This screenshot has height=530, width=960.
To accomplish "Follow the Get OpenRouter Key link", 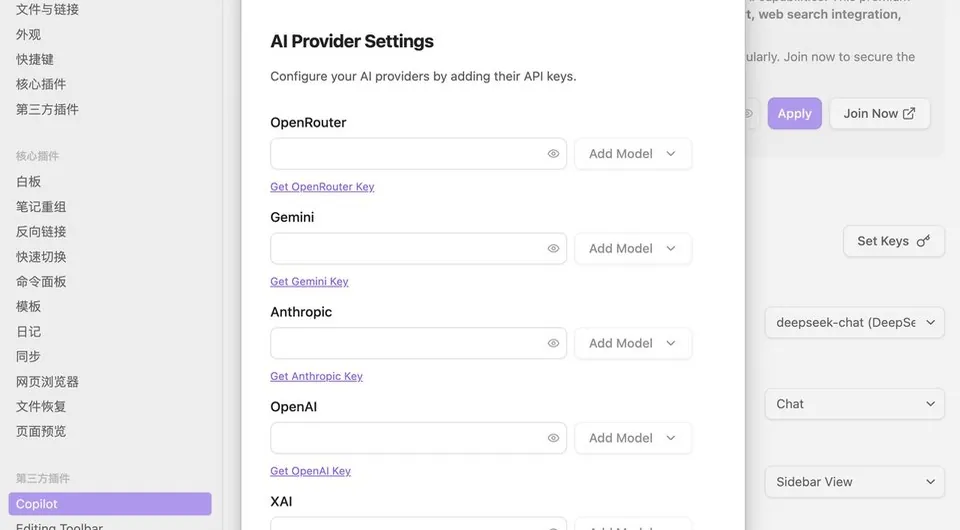I will point(322,187).
